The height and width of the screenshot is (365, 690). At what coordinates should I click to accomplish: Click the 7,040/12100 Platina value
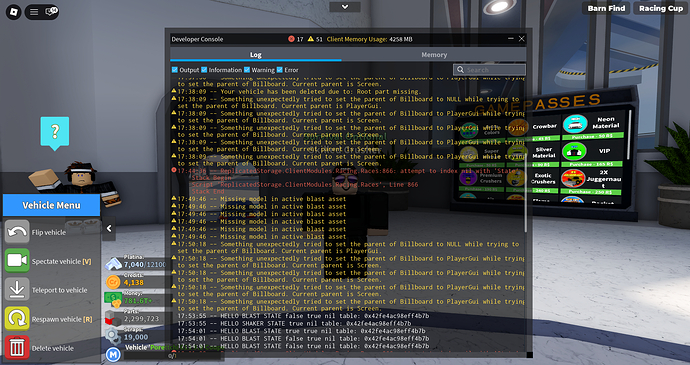point(144,264)
